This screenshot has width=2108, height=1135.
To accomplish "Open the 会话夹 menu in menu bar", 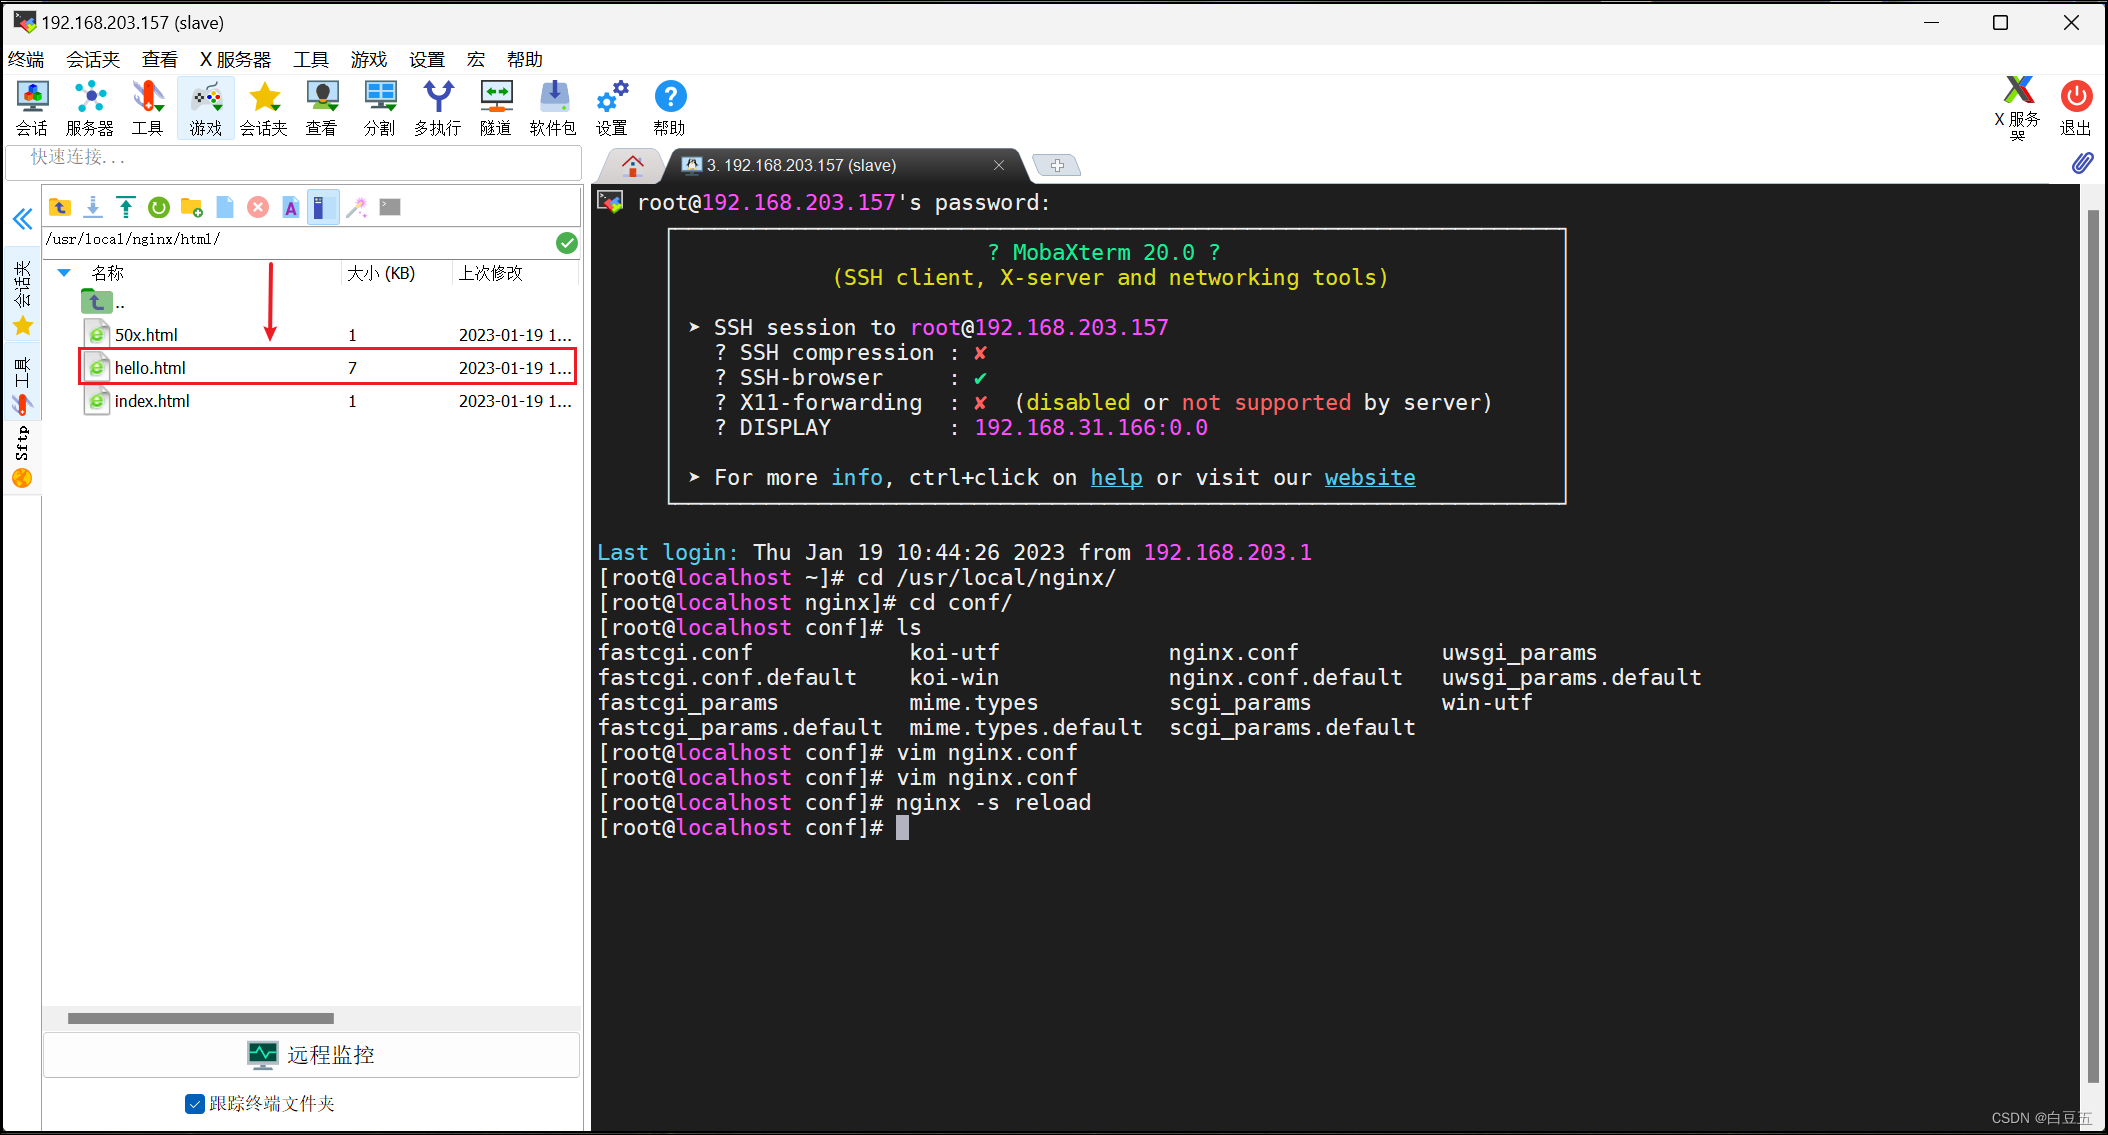I will tap(93, 59).
